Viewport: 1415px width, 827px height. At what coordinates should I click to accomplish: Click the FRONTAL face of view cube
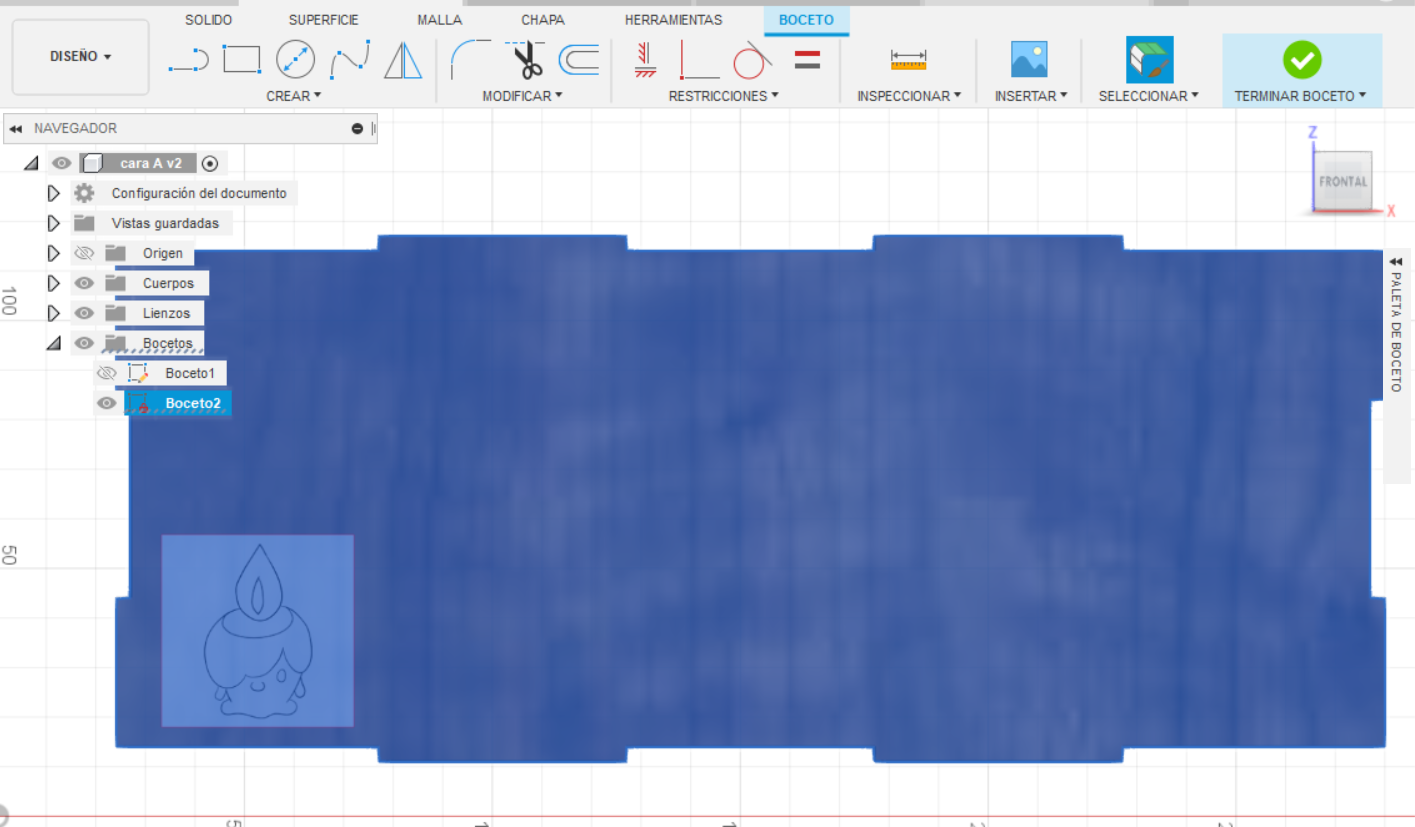click(1343, 181)
